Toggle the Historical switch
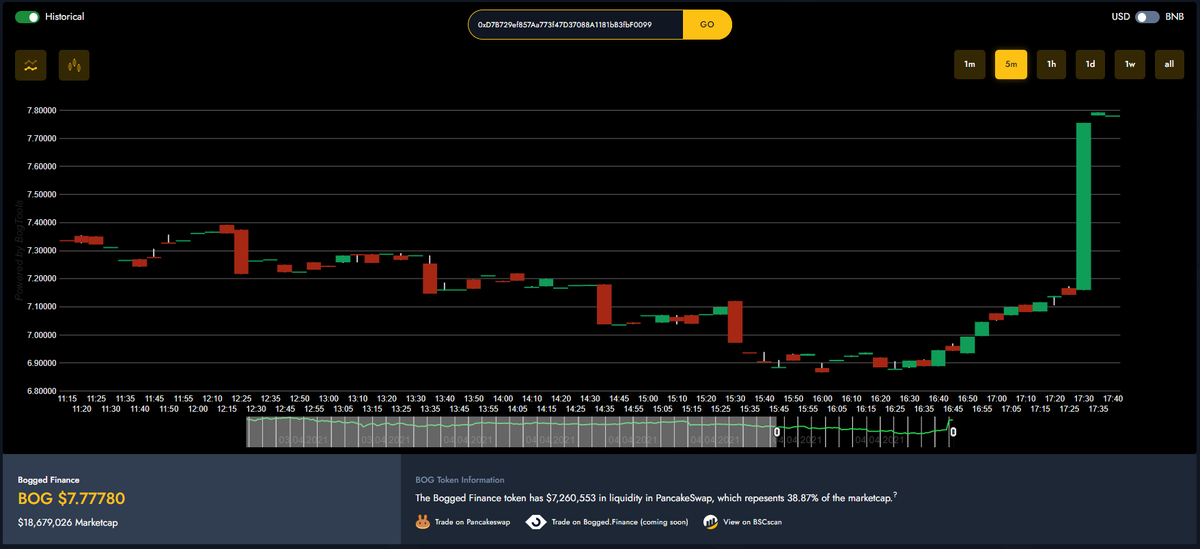This screenshot has width=1200, height=549. coord(27,17)
